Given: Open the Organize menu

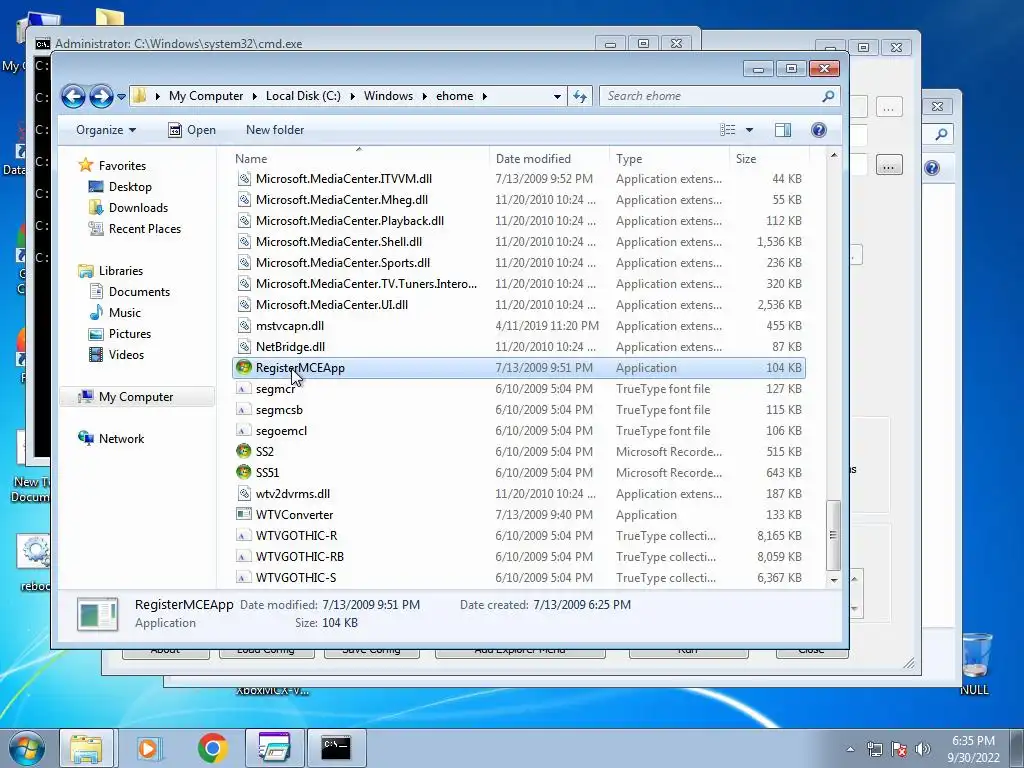Looking at the screenshot, I should click(x=106, y=130).
